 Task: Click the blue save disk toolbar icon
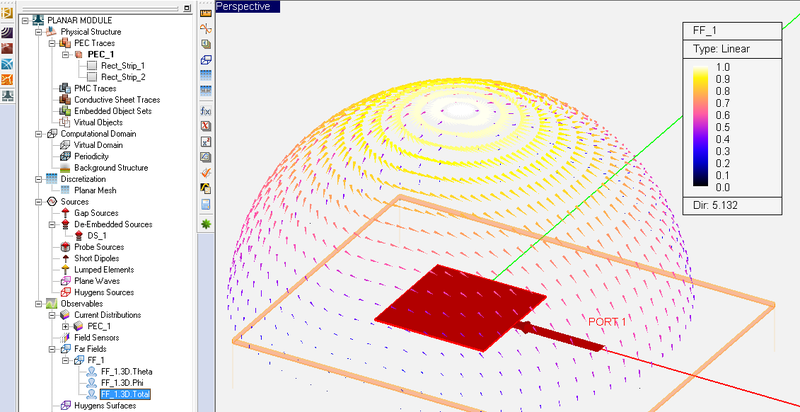205,204
